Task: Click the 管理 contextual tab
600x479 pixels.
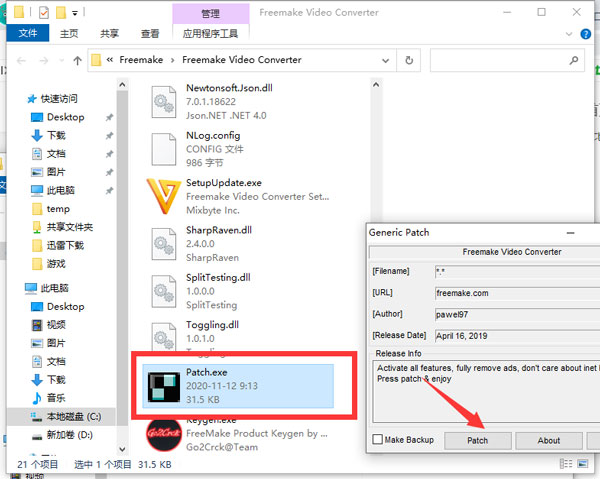Action: tap(210, 13)
